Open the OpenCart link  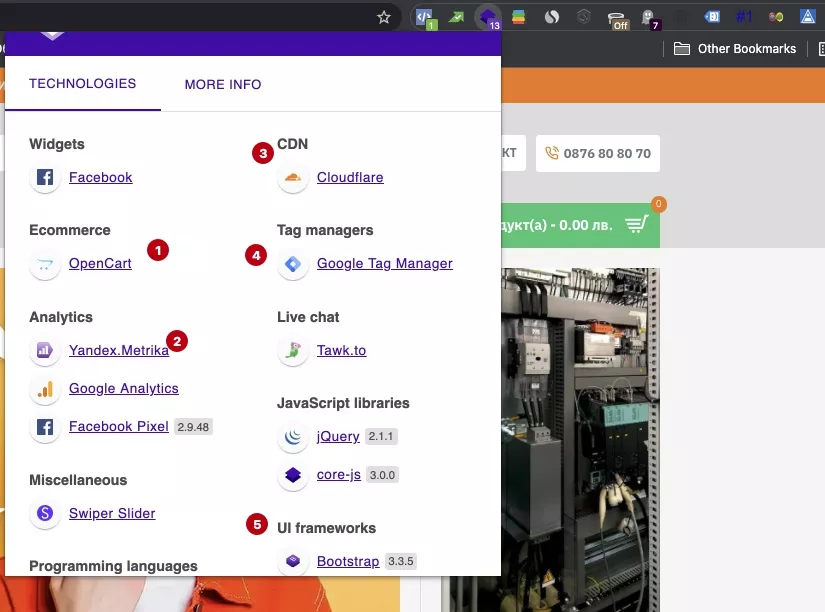coord(100,263)
